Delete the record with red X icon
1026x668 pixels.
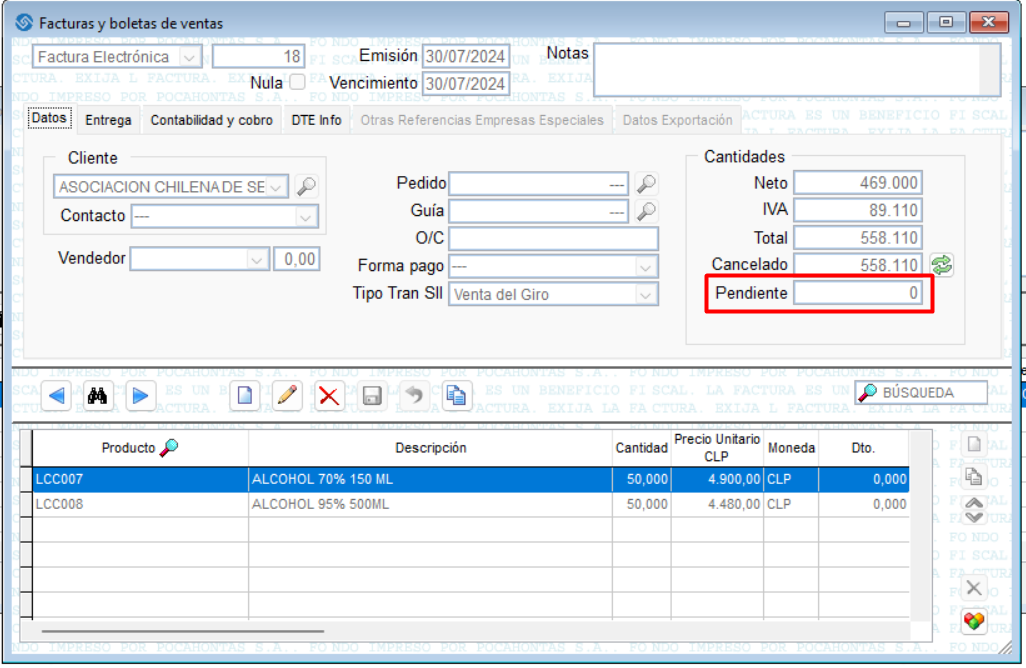tap(328, 396)
